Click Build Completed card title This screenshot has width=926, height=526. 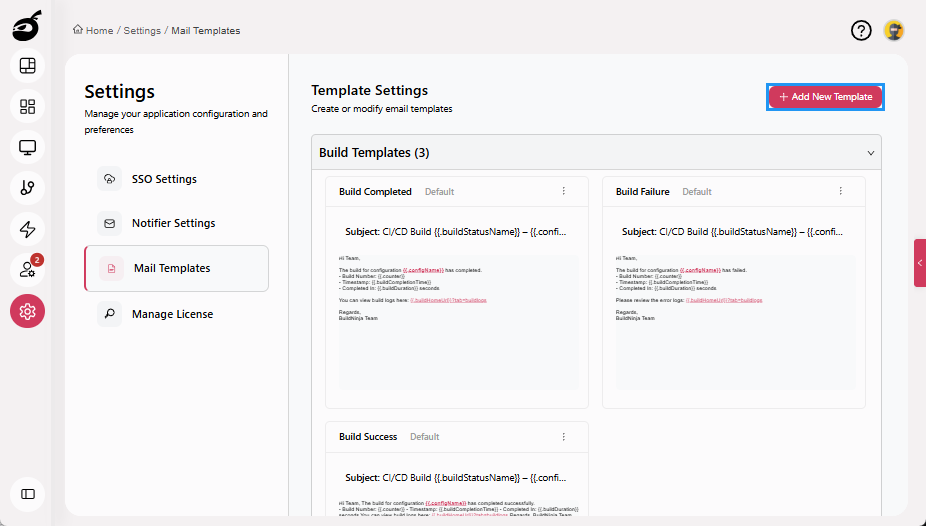(x=375, y=192)
